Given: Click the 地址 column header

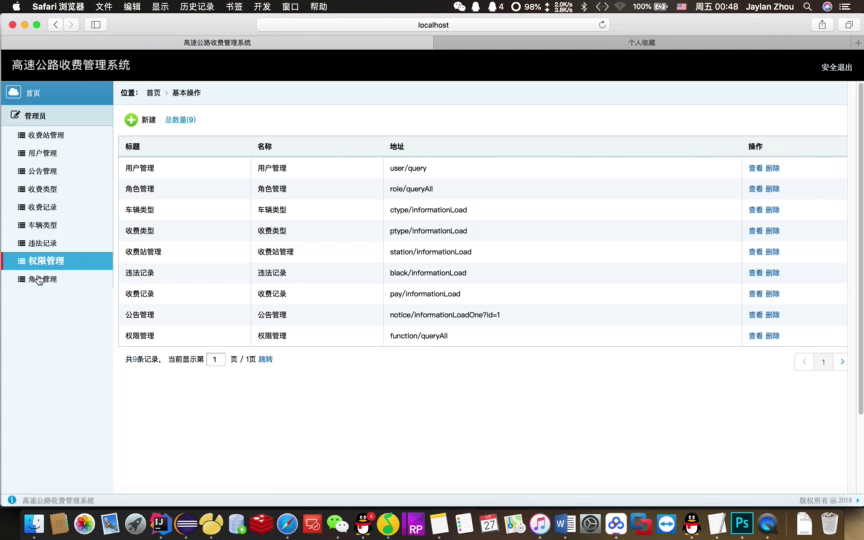Looking at the screenshot, I should click(397, 147).
